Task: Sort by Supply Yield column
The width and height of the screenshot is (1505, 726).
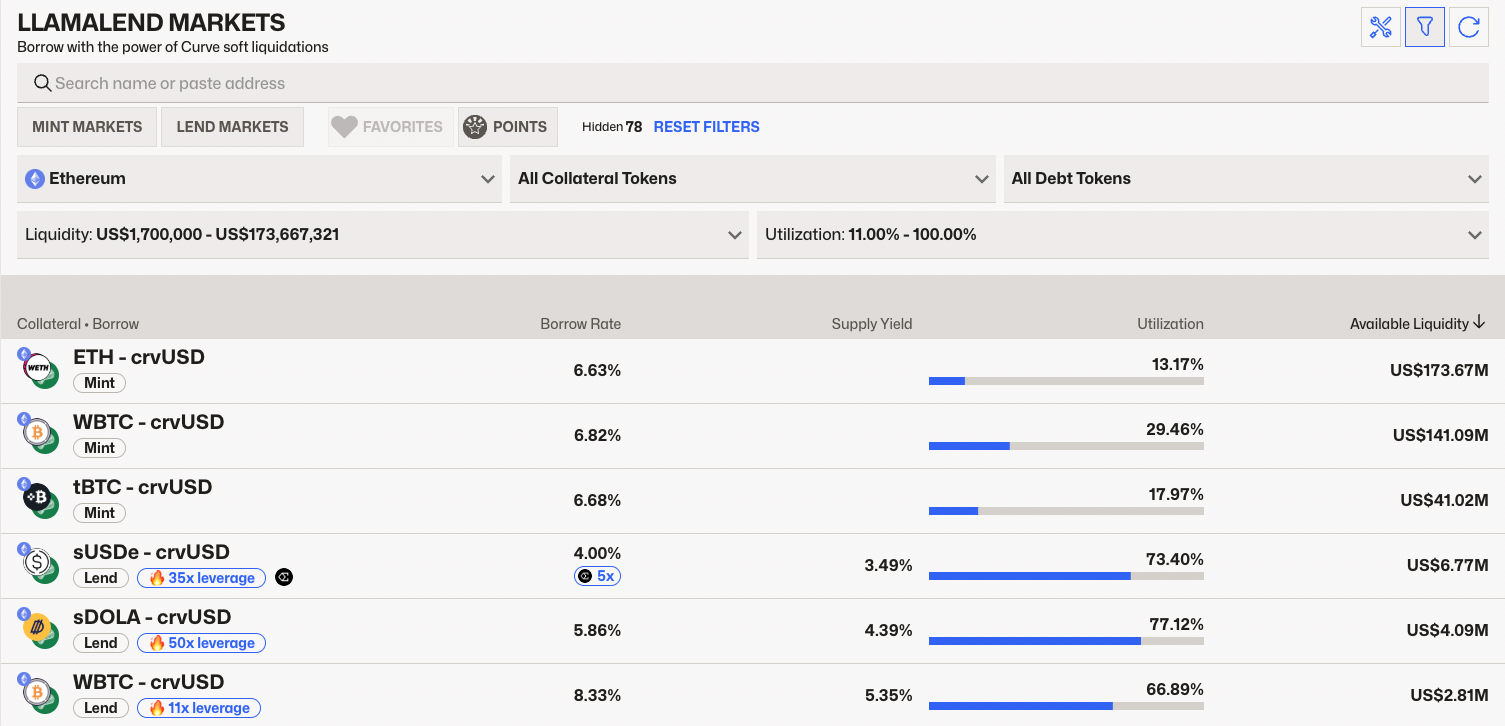Action: (x=872, y=324)
